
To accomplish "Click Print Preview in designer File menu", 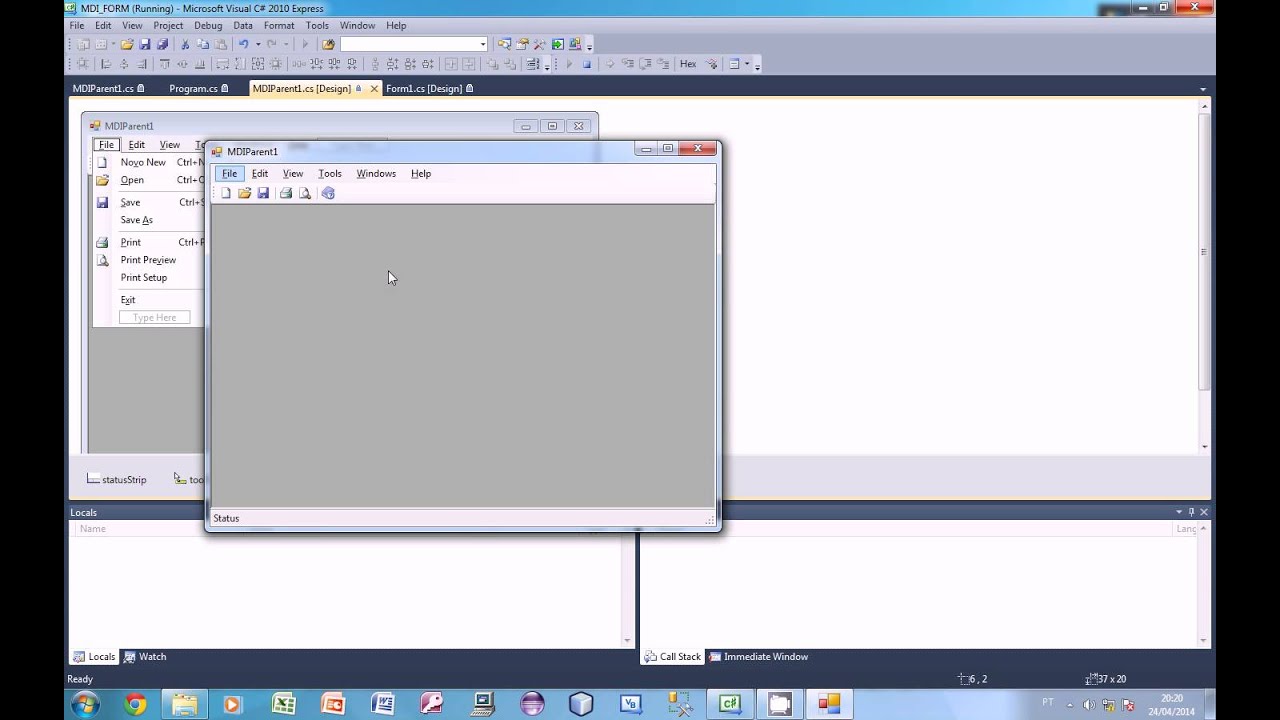I will pos(148,260).
